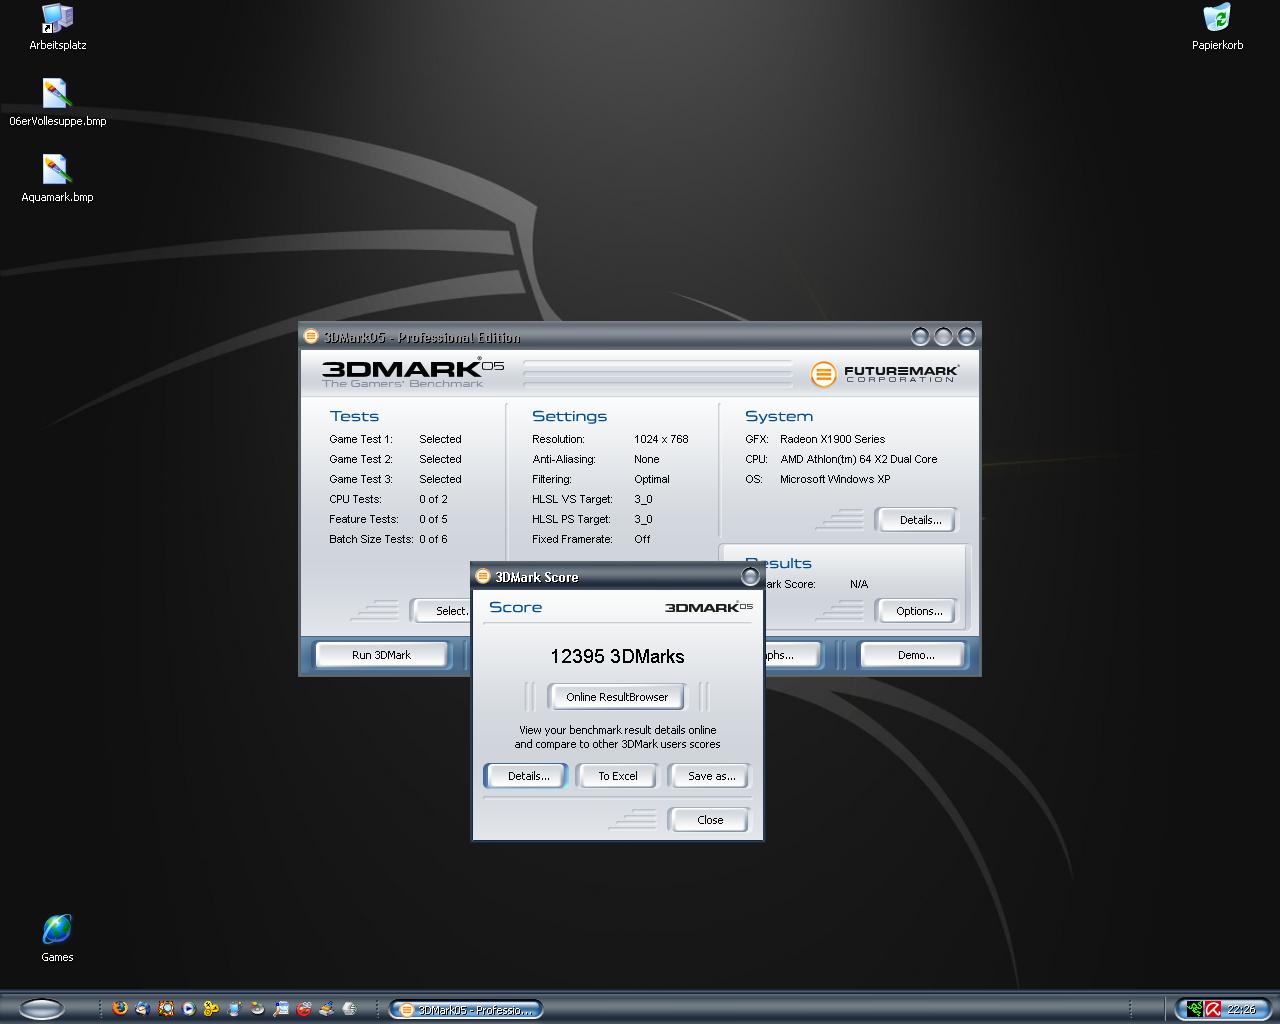The height and width of the screenshot is (1024, 1280).
Task: Click 'Microsoft Windows XP' OS text
Action: point(835,479)
